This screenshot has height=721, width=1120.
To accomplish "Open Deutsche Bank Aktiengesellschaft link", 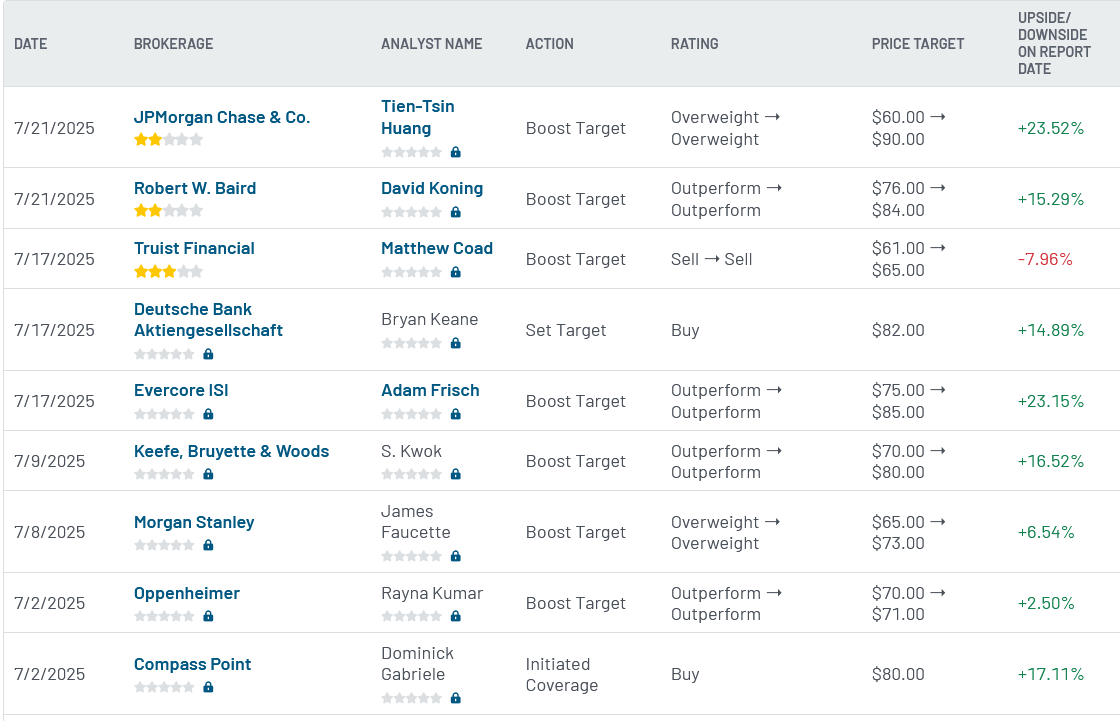I will pos(209,319).
